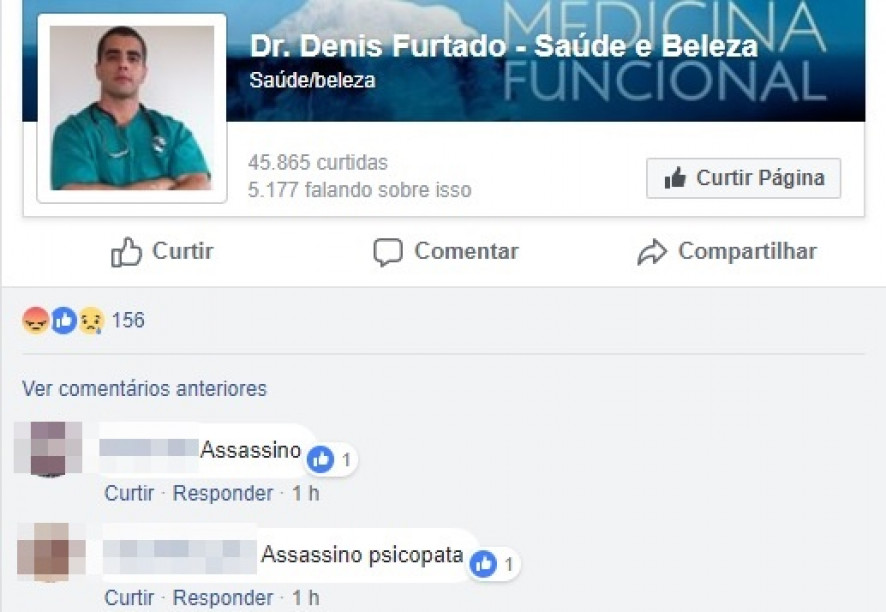Click like badge on Assassino psicopata comment

(484, 563)
